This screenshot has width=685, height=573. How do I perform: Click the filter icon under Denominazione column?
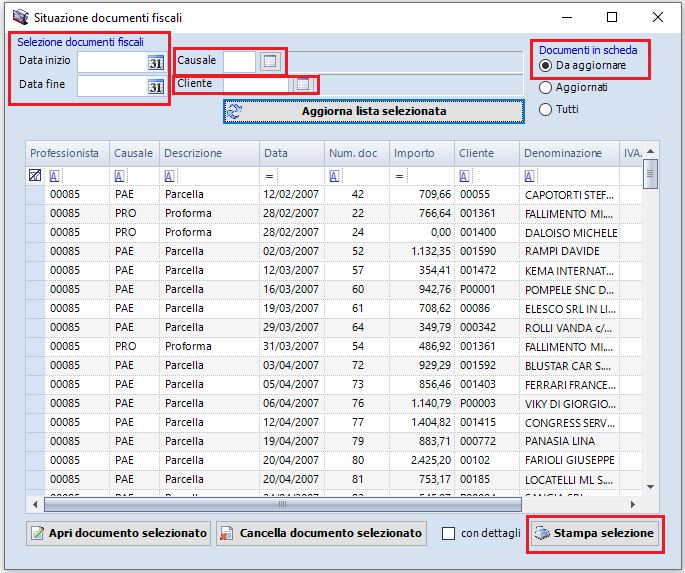[530, 176]
